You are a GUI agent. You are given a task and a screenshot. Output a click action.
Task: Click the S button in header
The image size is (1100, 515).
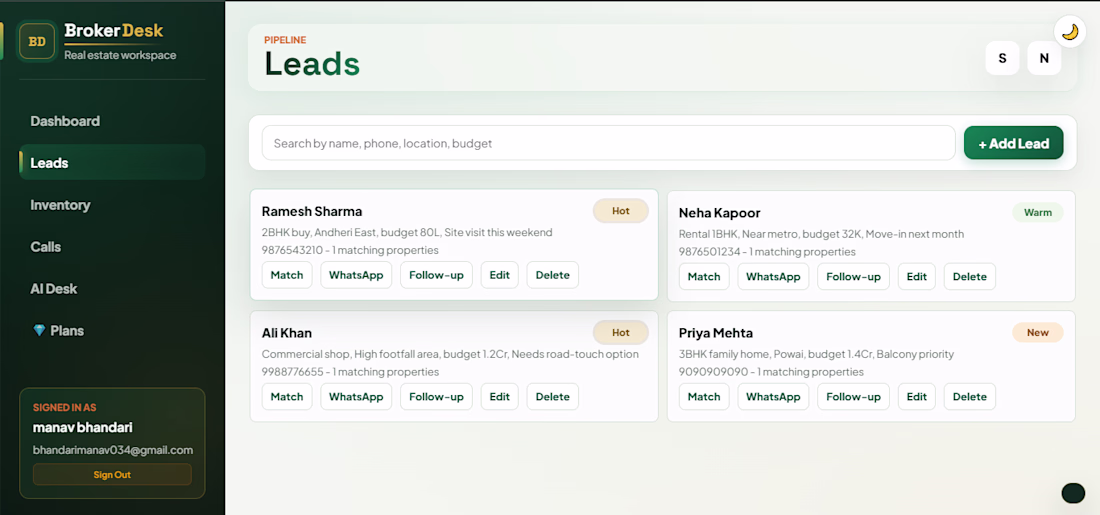click(x=1002, y=58)
